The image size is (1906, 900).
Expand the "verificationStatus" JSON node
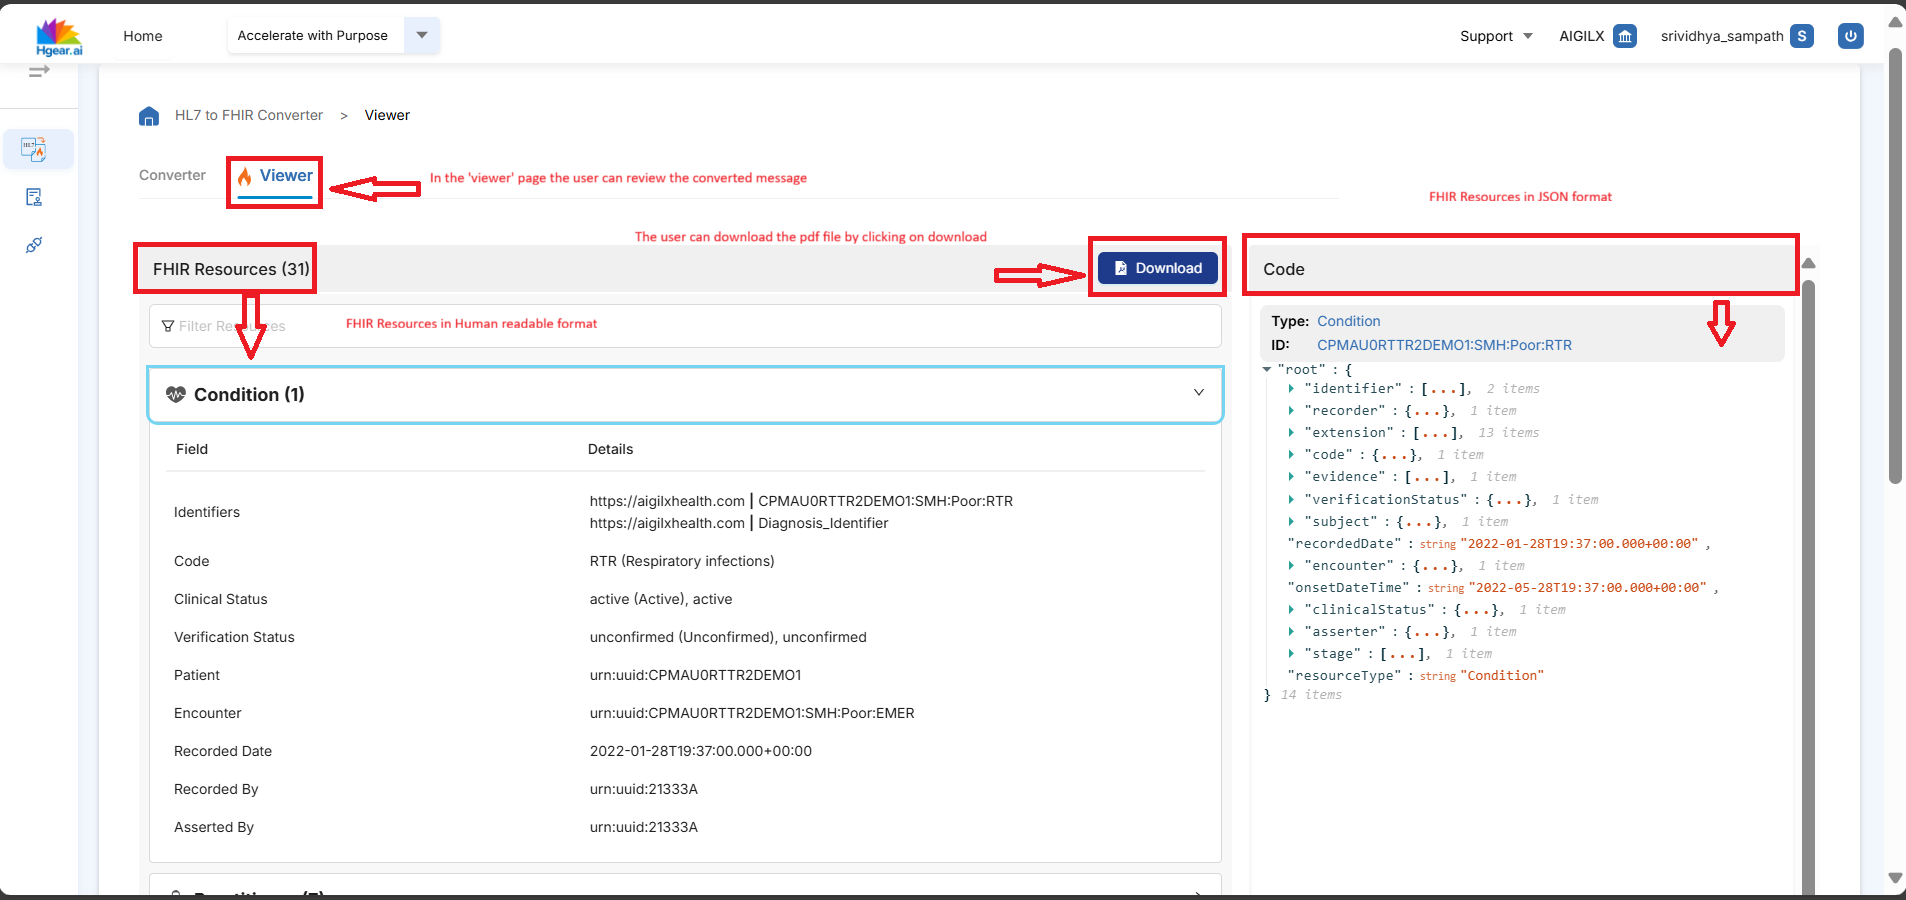pyautogui.click(x=1292, y=500)
